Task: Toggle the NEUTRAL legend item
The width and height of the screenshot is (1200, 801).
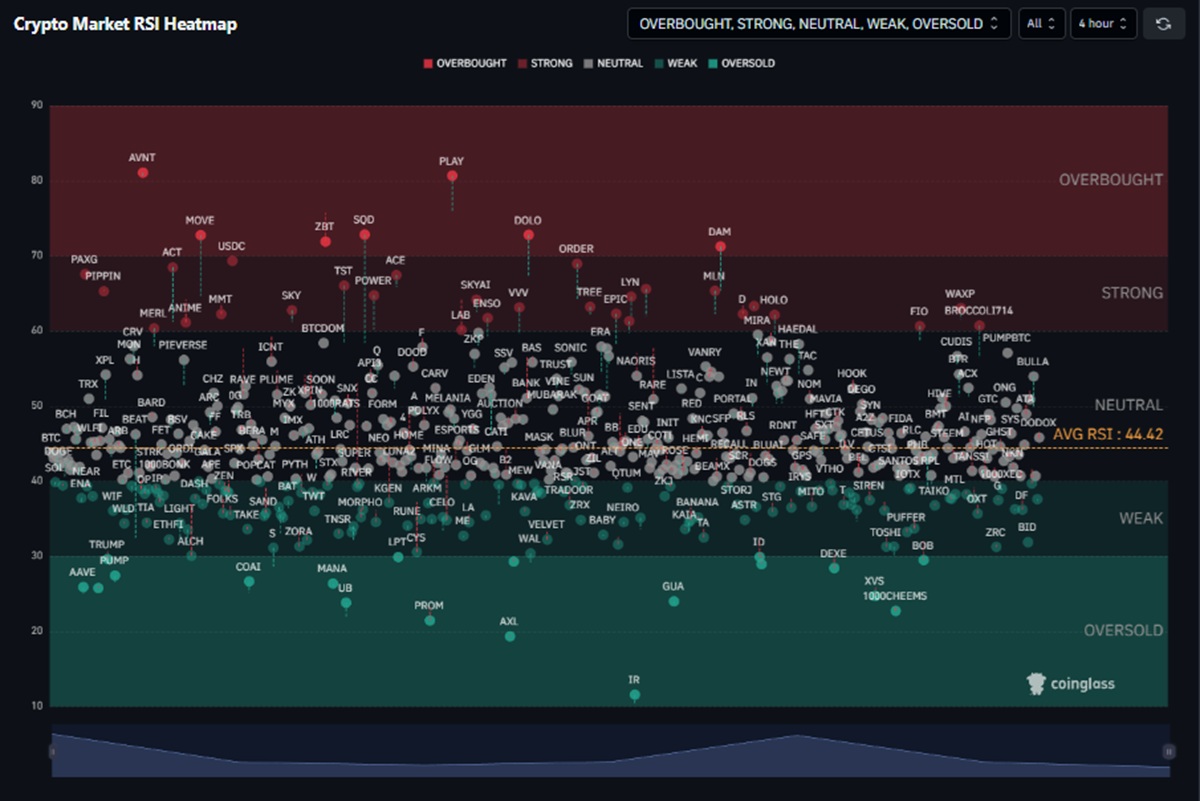Action: 614,63
